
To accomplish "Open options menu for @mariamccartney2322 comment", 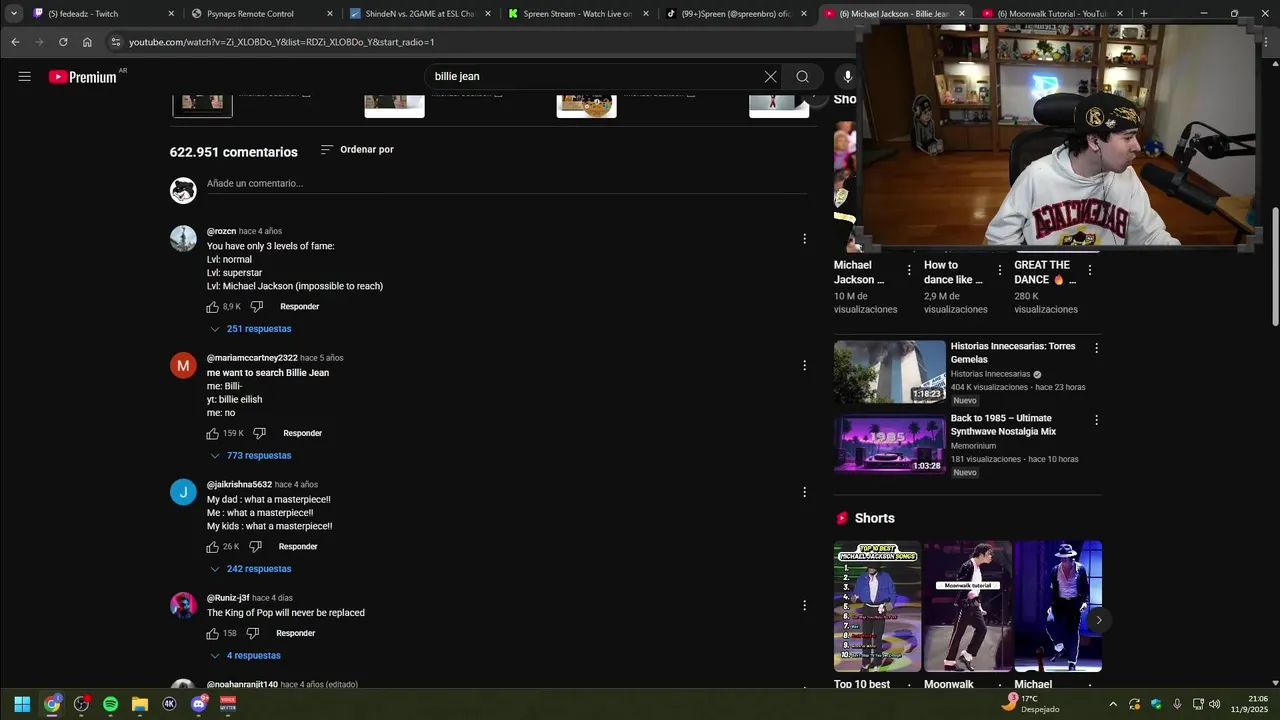I will coord(804,366).
